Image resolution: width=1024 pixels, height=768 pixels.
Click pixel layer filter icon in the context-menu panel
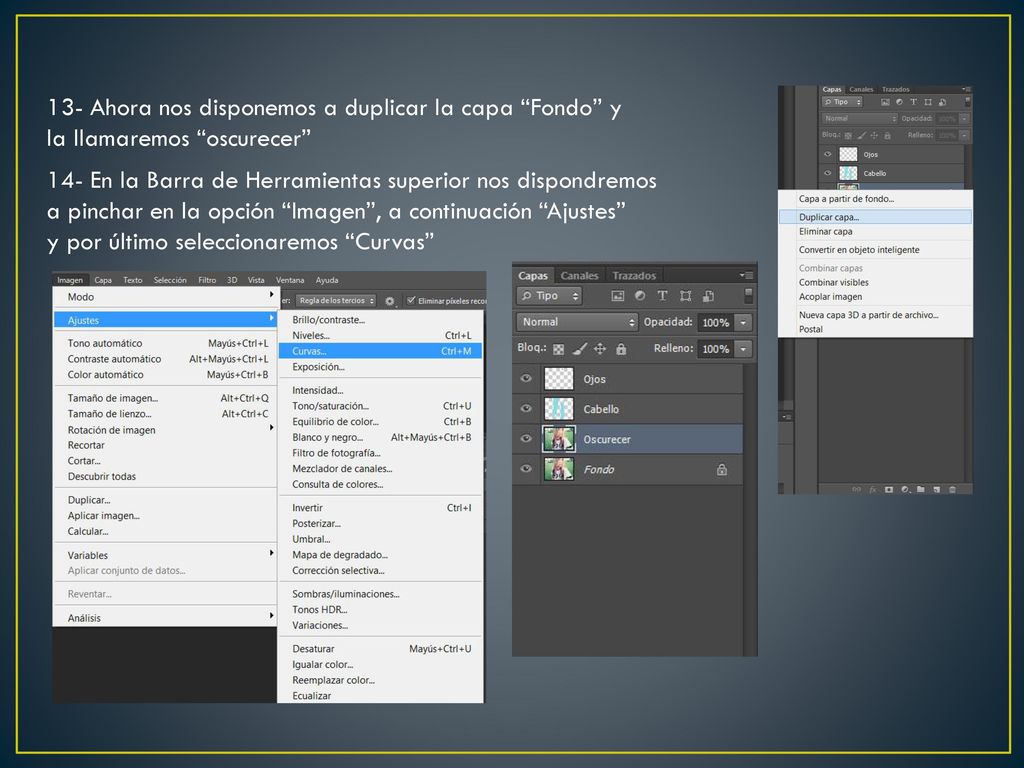(886, 102)
